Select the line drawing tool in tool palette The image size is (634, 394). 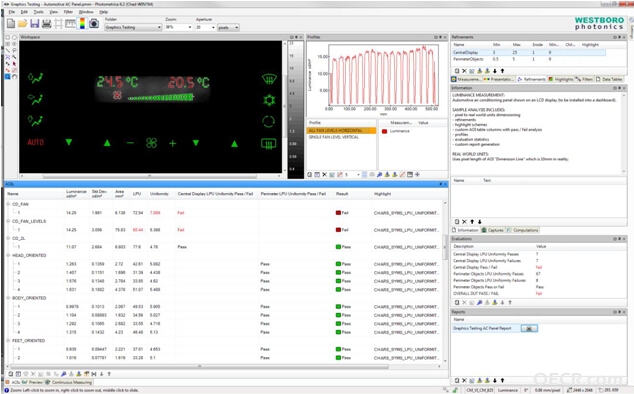(x=8, y=51)
